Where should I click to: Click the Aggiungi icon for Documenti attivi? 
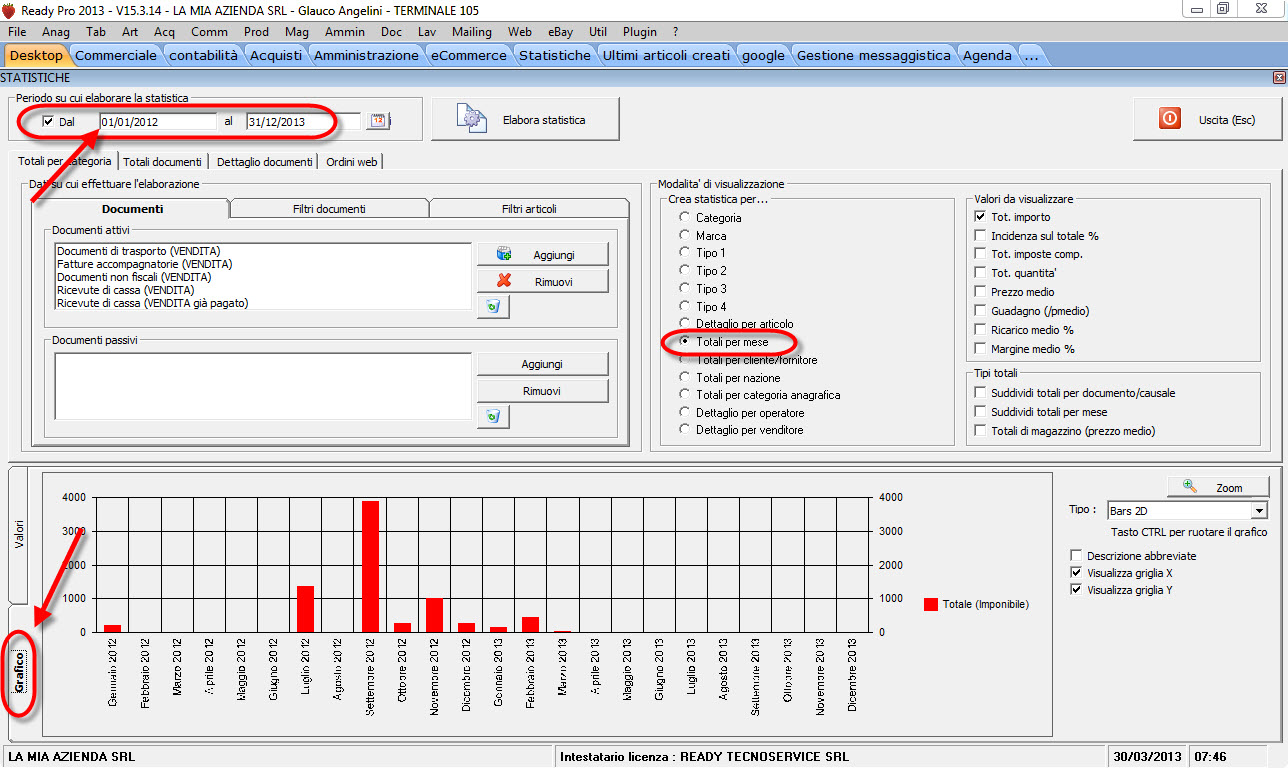504,254
